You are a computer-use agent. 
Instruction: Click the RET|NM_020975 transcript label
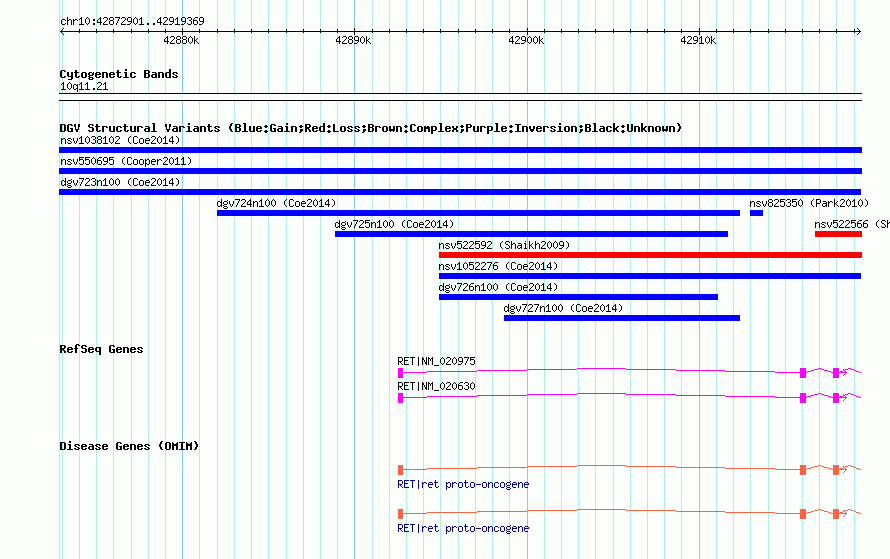point(436,361)
